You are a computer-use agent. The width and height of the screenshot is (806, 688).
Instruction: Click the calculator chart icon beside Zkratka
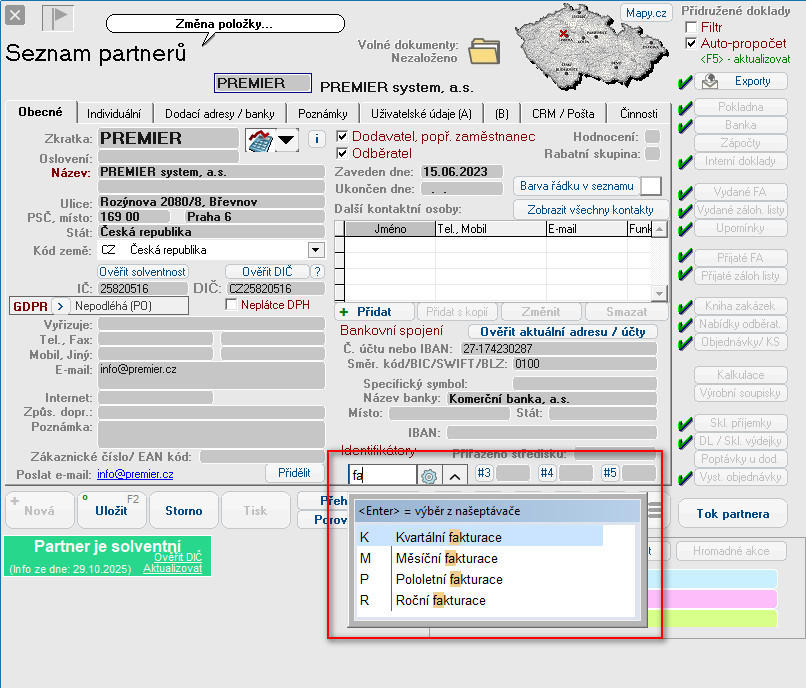[x=259, y=139]
